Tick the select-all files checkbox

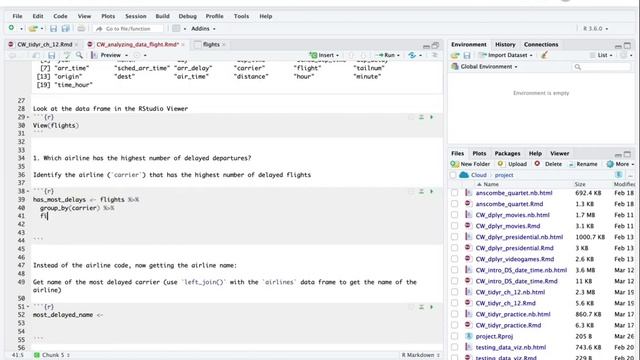(x=453, y=175)
